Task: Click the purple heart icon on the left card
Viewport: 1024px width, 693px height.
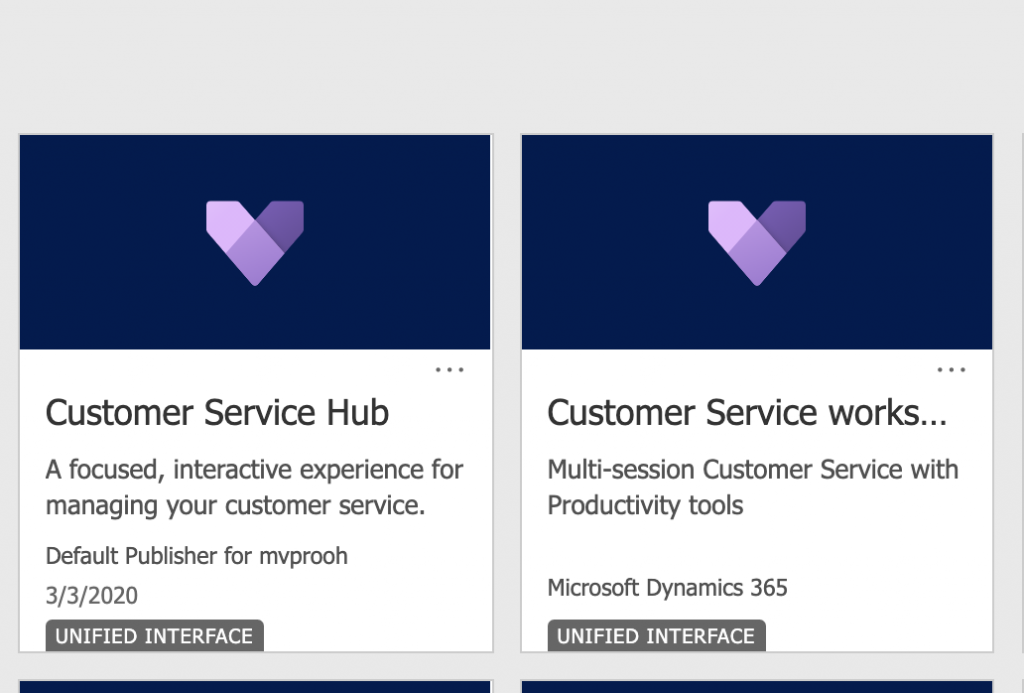Action: 254,240
